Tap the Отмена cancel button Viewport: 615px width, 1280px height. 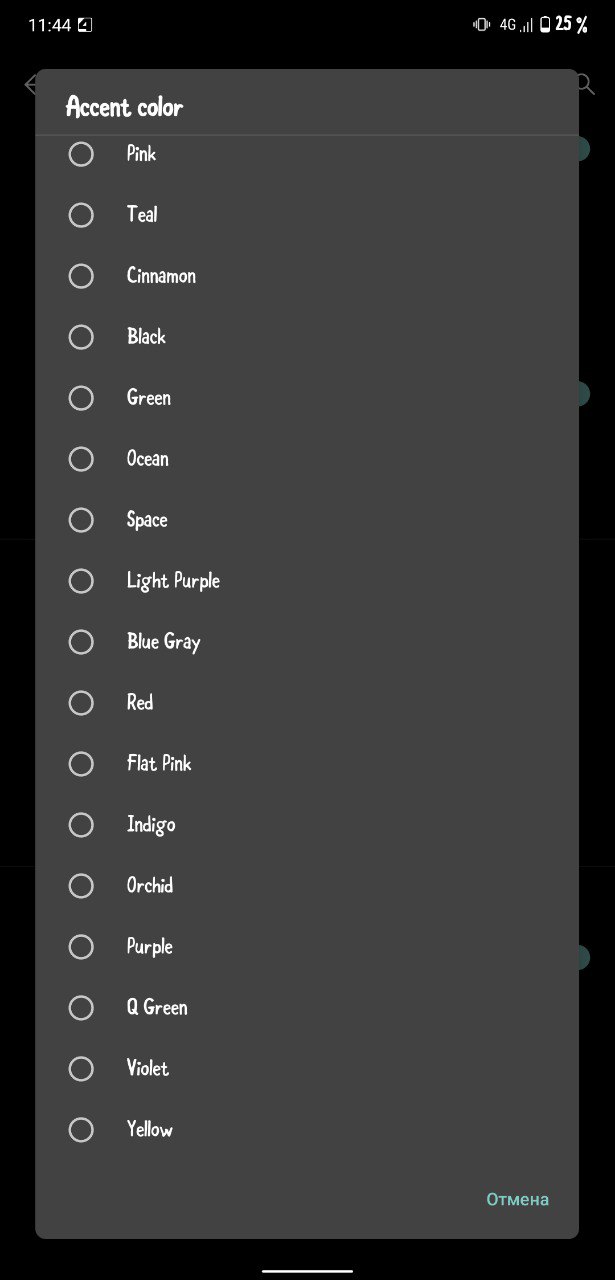[518, 1199]
